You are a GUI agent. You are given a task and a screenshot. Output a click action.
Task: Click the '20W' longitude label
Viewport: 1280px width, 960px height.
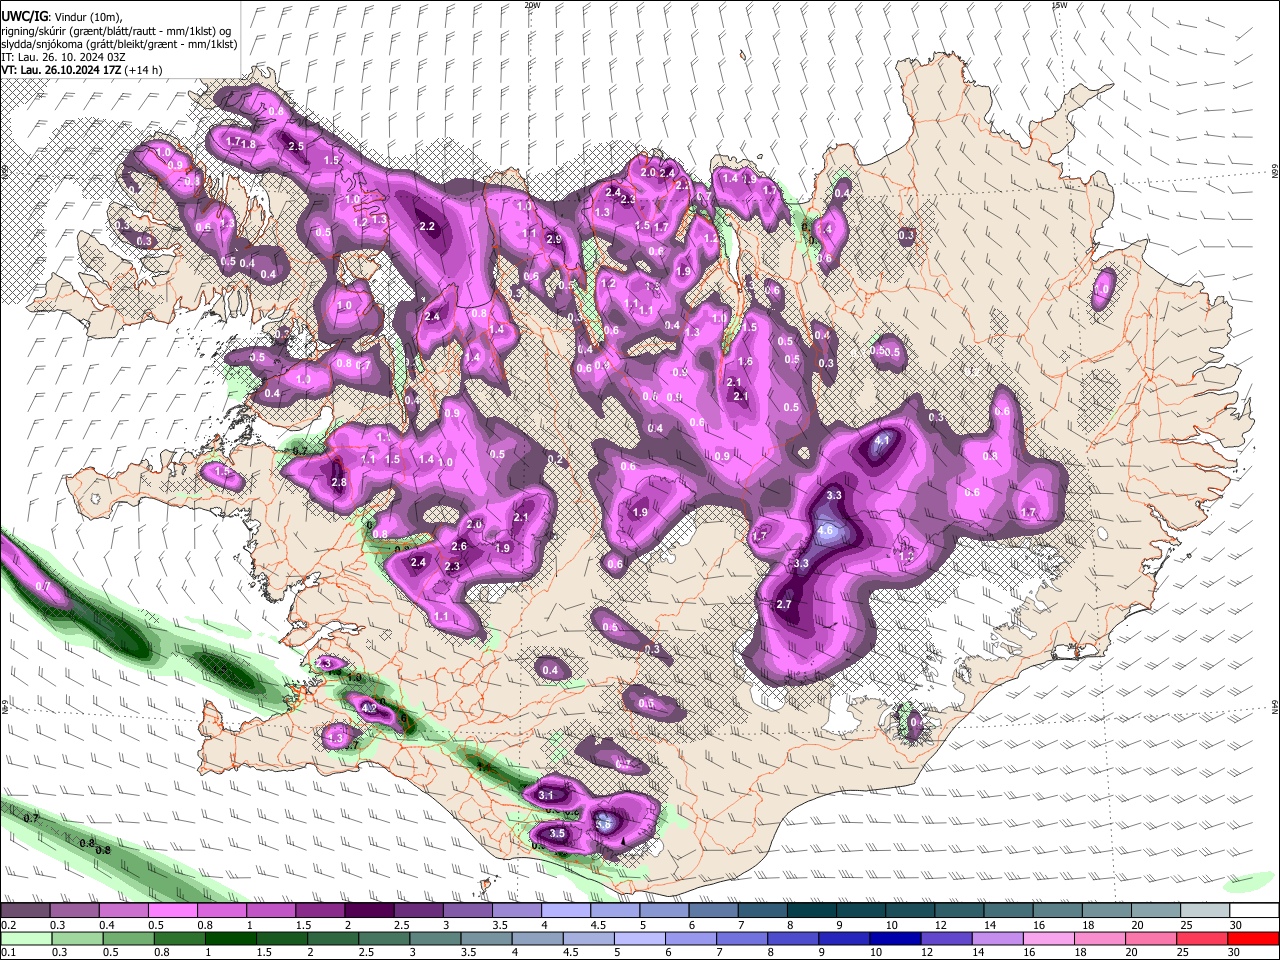(531, 5)
